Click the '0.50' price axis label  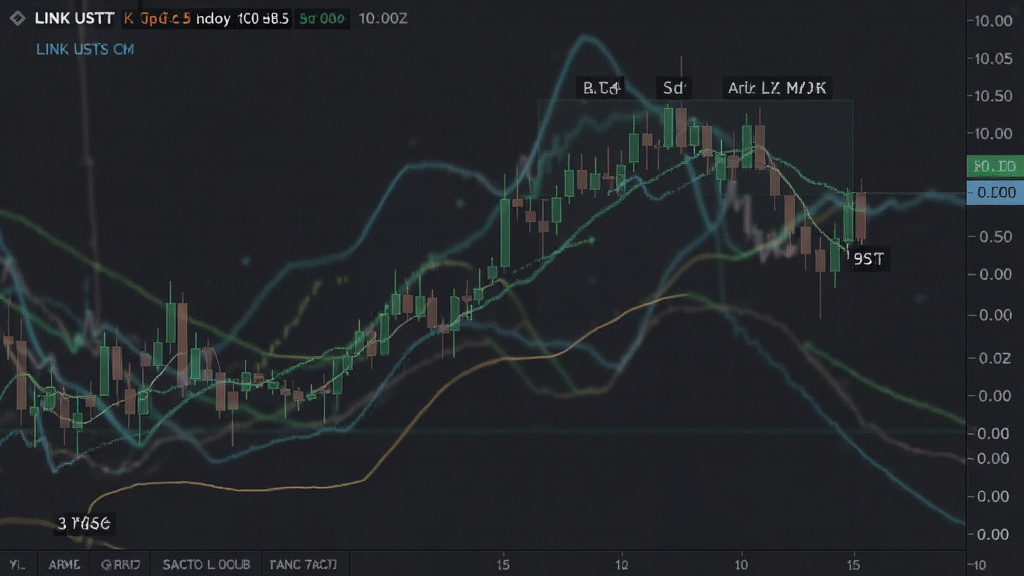[995, 236]
